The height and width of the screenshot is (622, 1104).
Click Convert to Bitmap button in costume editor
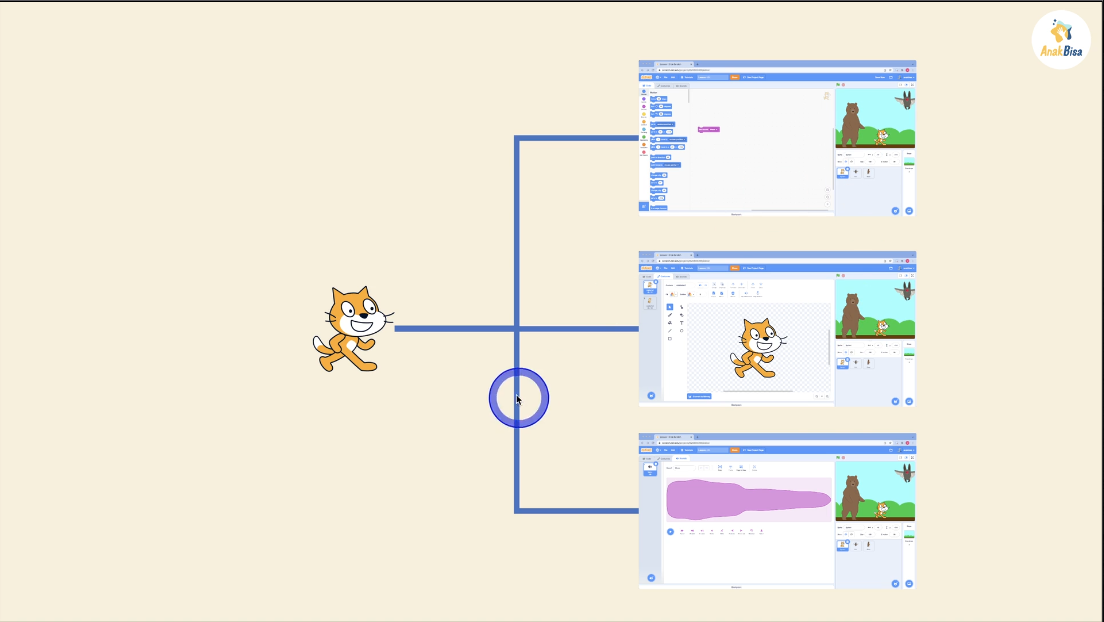click(699, 396)
